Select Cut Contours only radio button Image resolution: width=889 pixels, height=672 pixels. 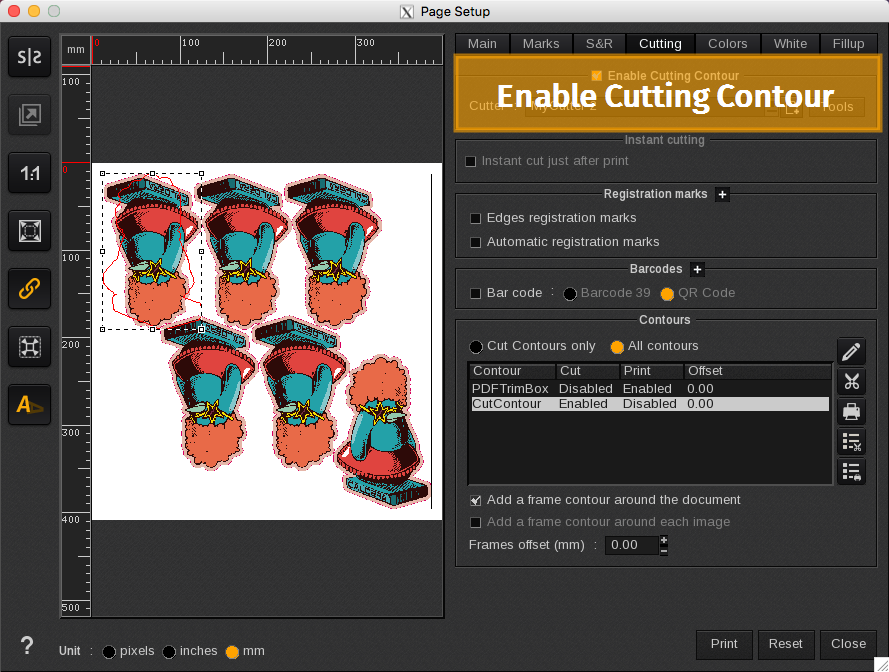(x=477, y=346)
